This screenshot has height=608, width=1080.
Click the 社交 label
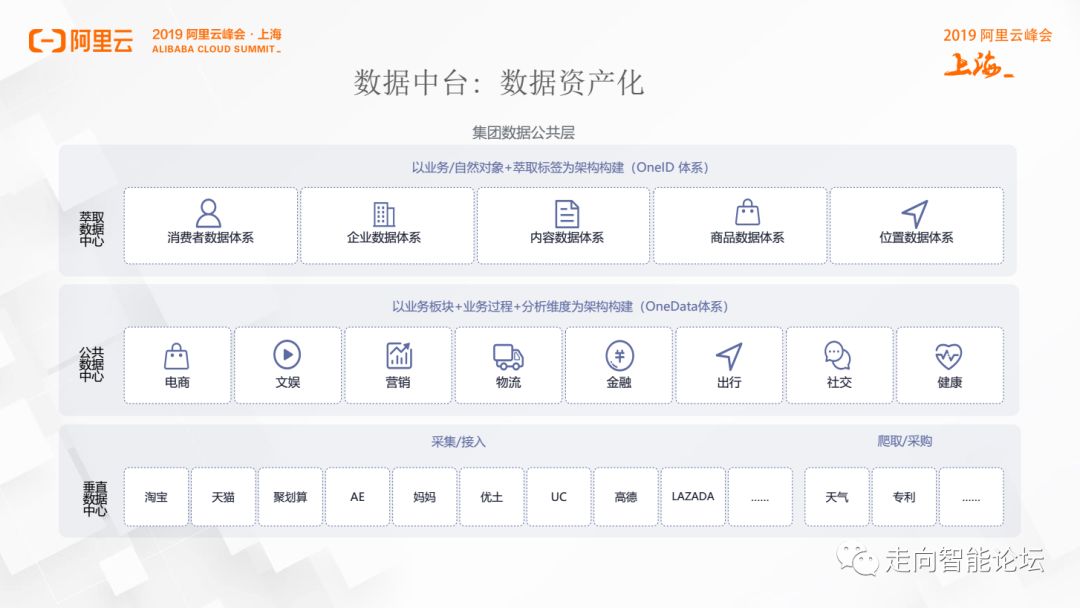(x=839, y=382)
